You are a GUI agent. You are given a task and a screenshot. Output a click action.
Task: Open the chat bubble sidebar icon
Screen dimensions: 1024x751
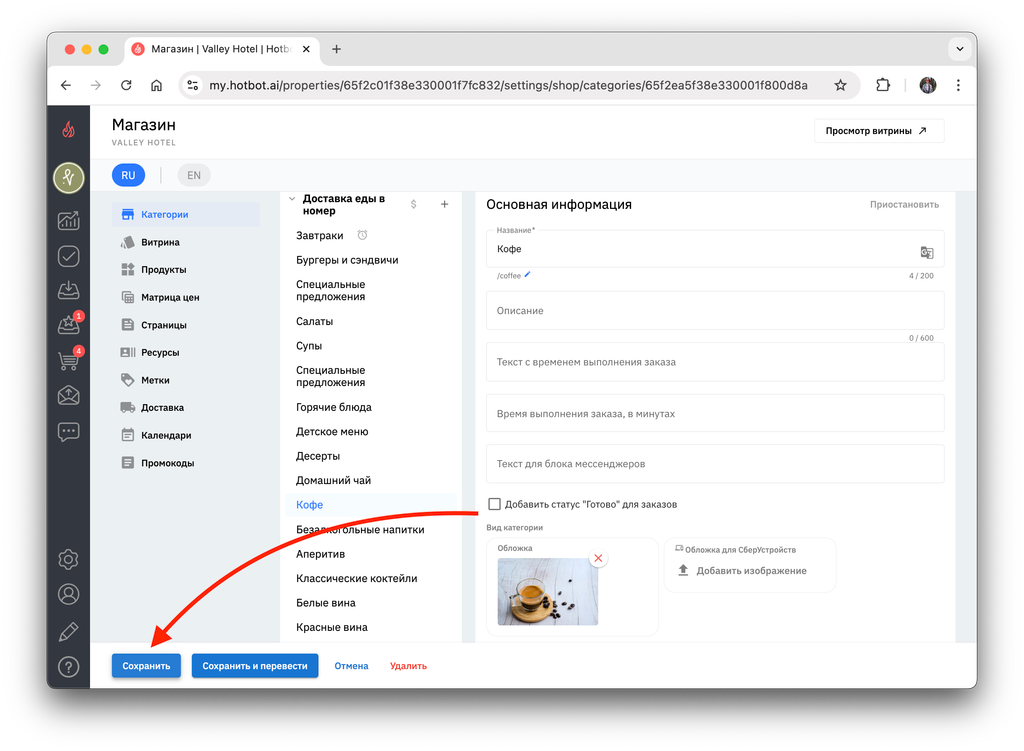point(69,432)
